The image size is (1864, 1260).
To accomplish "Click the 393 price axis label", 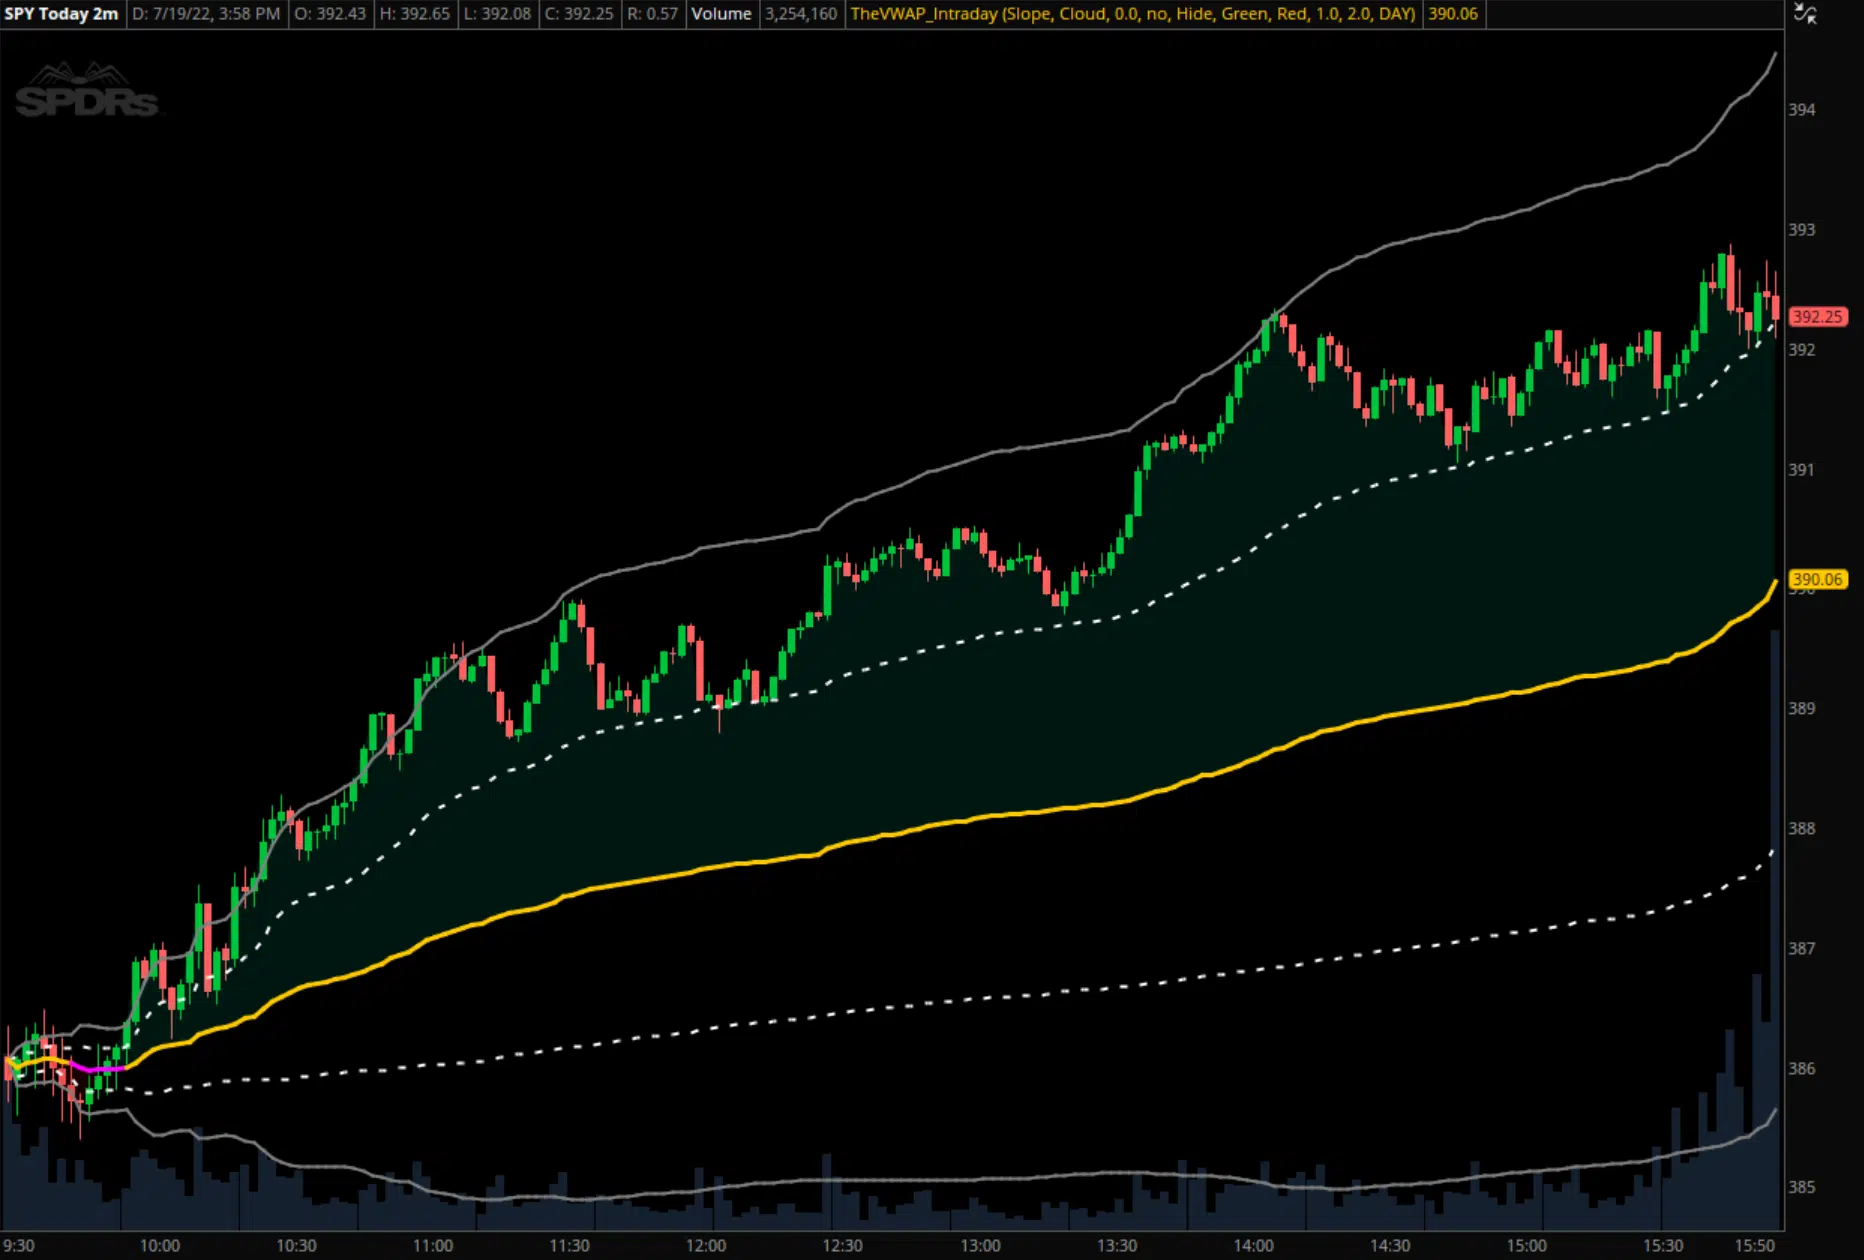I will click(x=1802, y=230).
